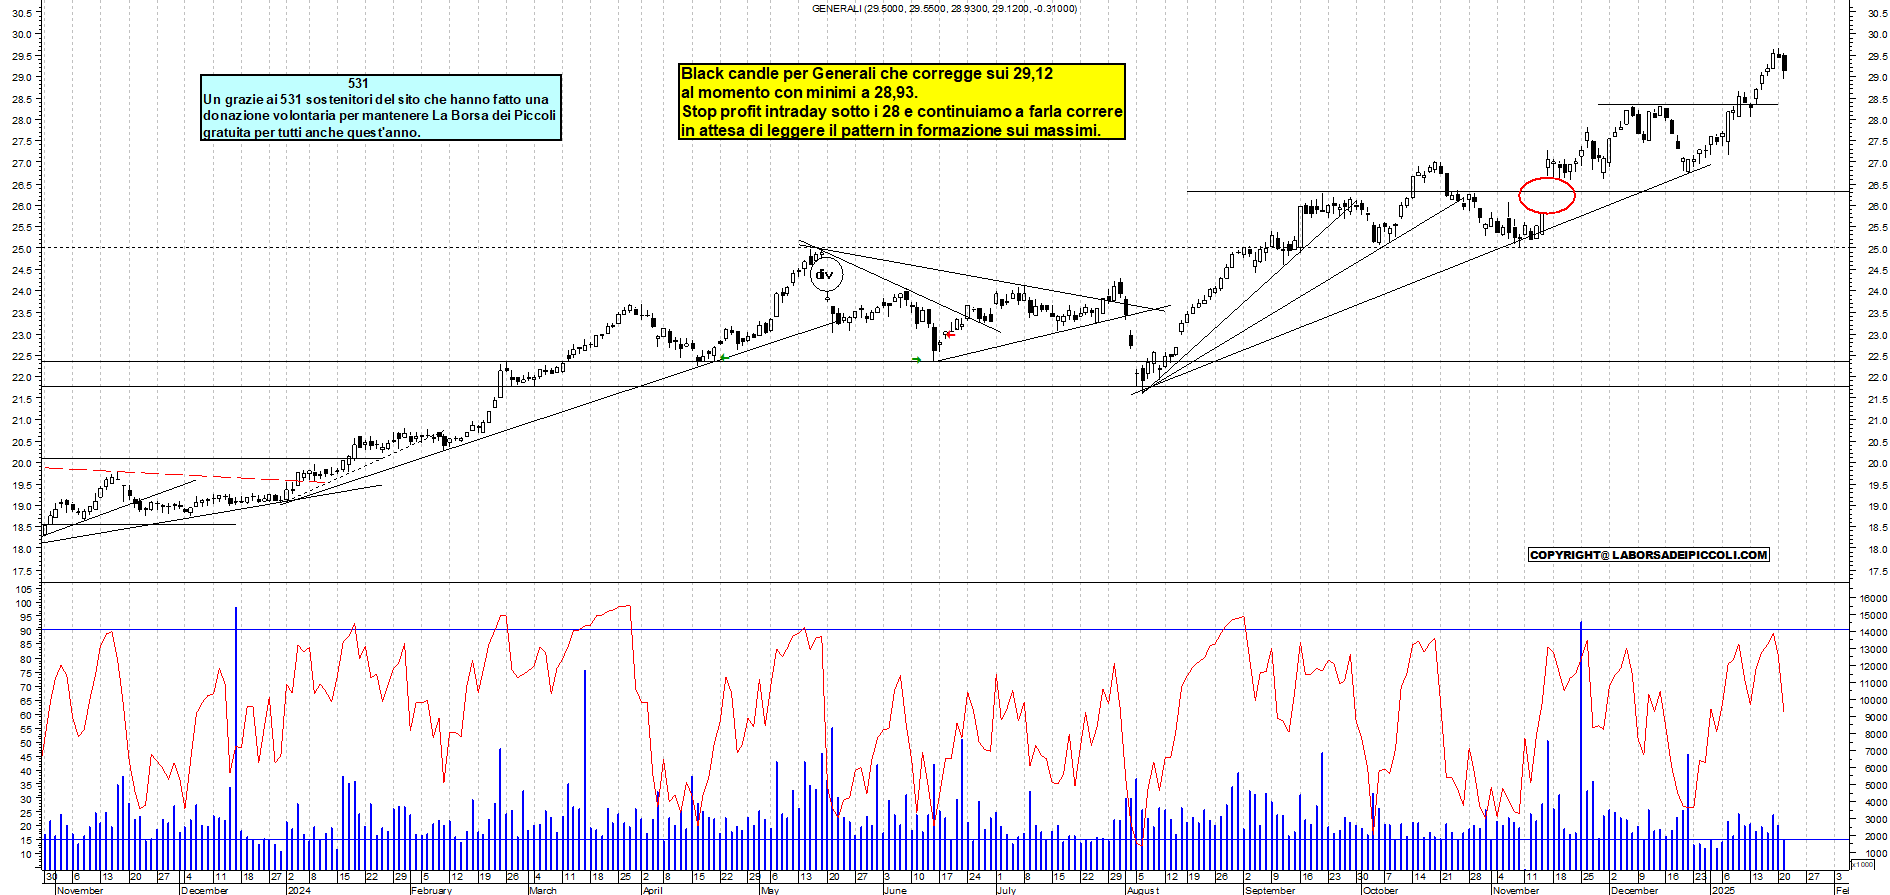Click the red ellipse annotation on the chart
This screenshot has height=895, width=1890.
[1547, 195]
